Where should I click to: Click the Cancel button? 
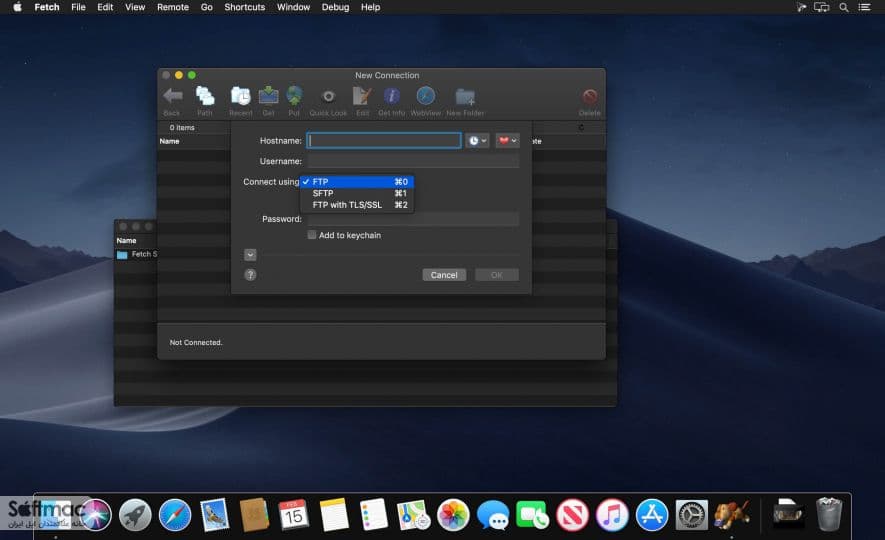tap(444, 275)
